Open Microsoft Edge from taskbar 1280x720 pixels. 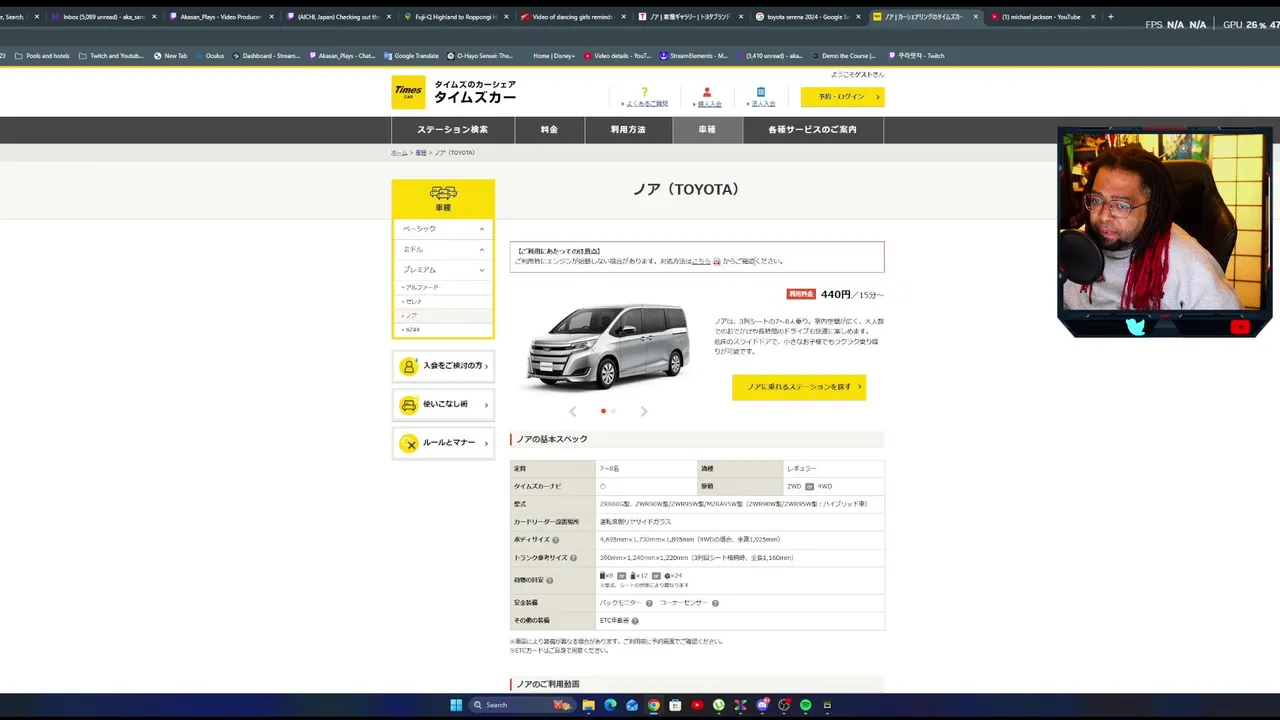[610, 705]
